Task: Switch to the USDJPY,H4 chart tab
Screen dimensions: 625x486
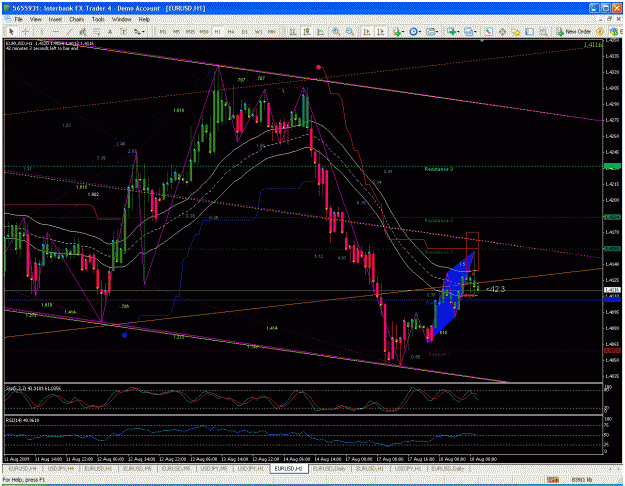Action: 61,468
